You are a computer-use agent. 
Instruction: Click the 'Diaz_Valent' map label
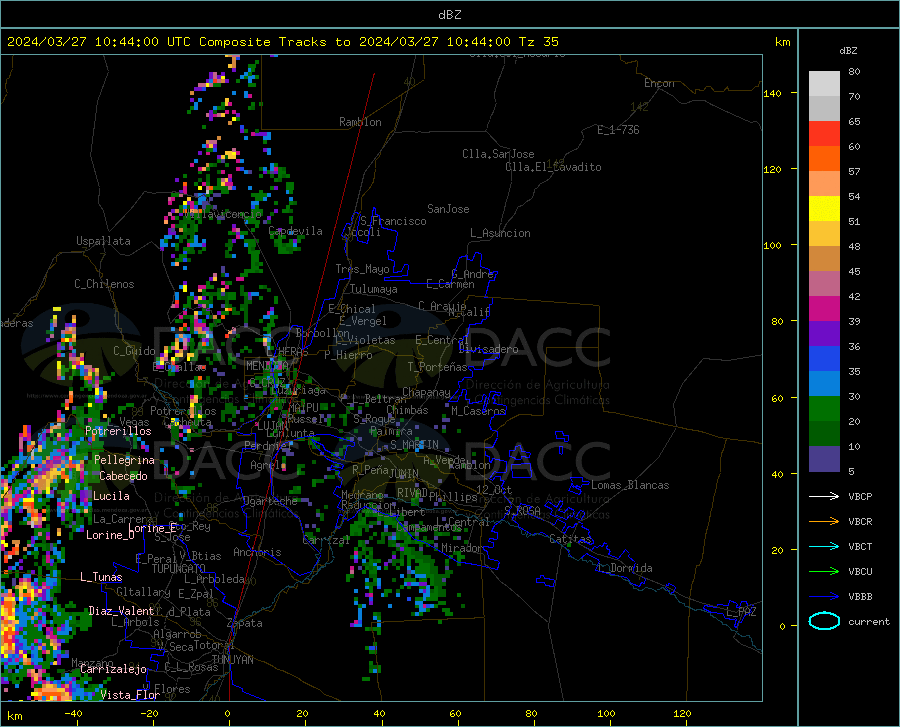coord(121,611)
